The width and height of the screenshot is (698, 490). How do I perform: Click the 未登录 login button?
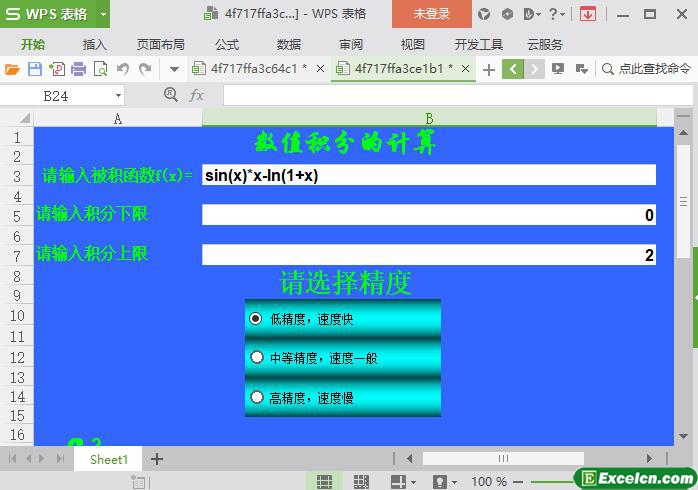coord(431,14)
